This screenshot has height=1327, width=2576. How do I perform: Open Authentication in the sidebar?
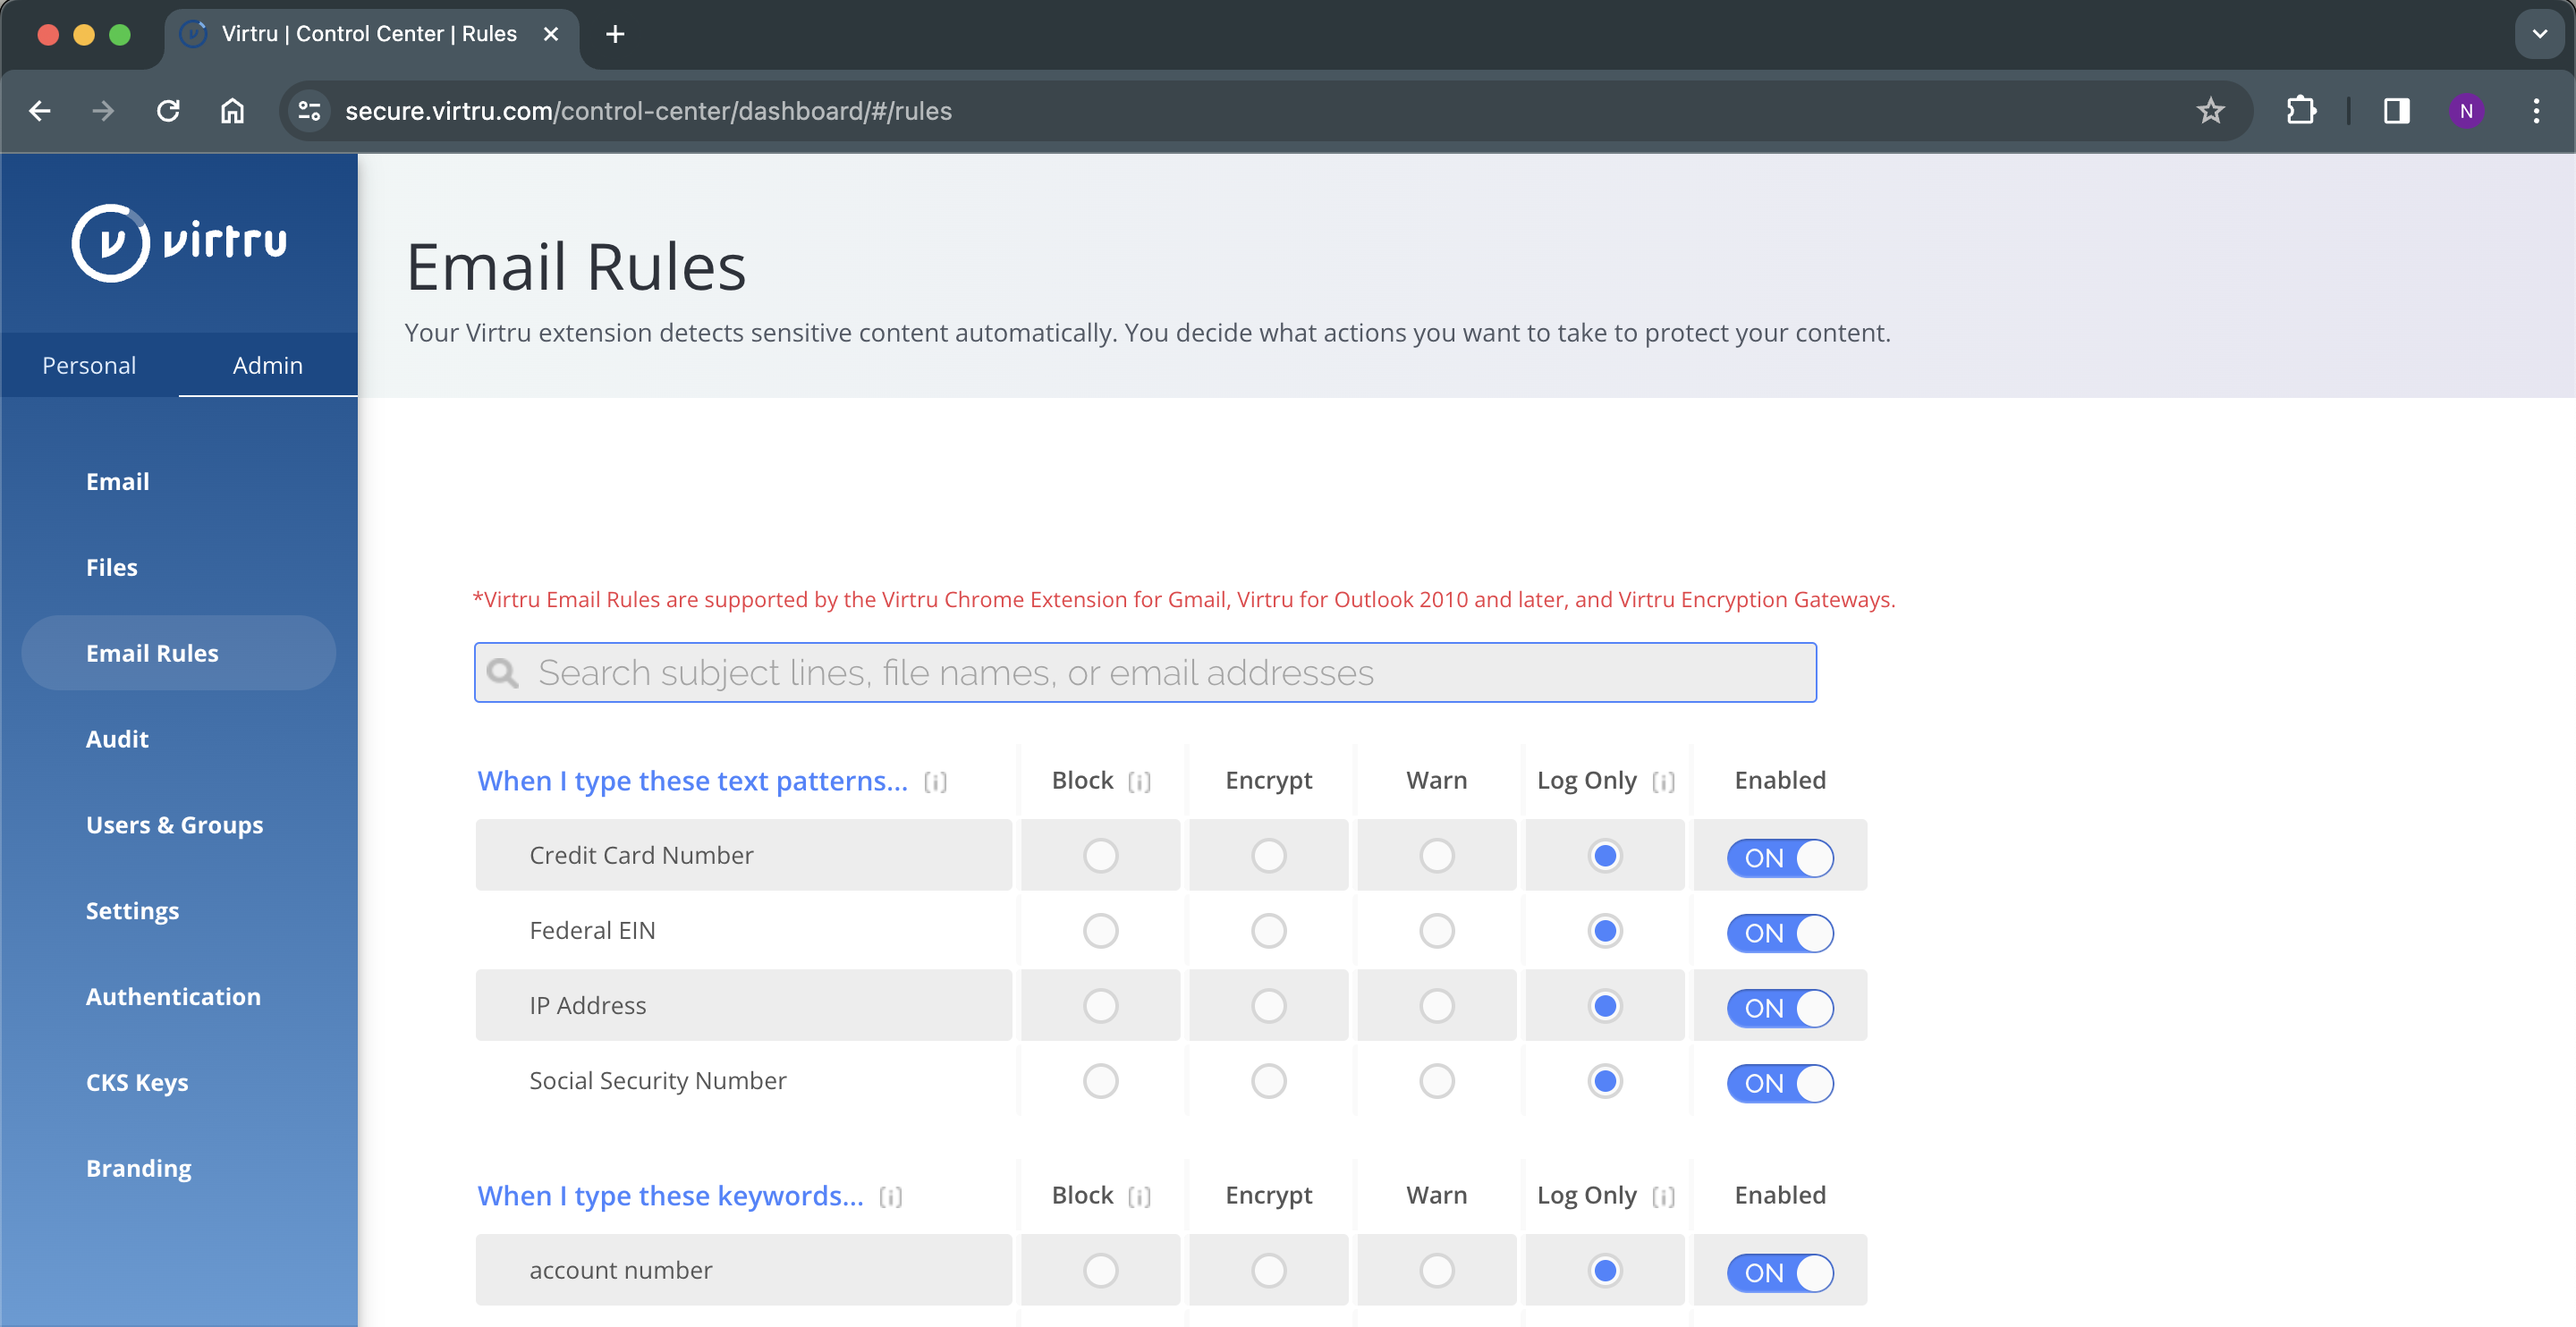click(x=173, y=997)
